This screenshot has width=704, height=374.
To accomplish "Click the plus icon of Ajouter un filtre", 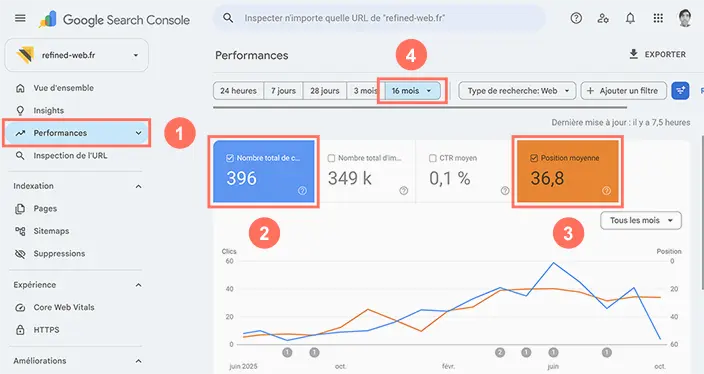I will pyautogui.click(x=591, y=91).
